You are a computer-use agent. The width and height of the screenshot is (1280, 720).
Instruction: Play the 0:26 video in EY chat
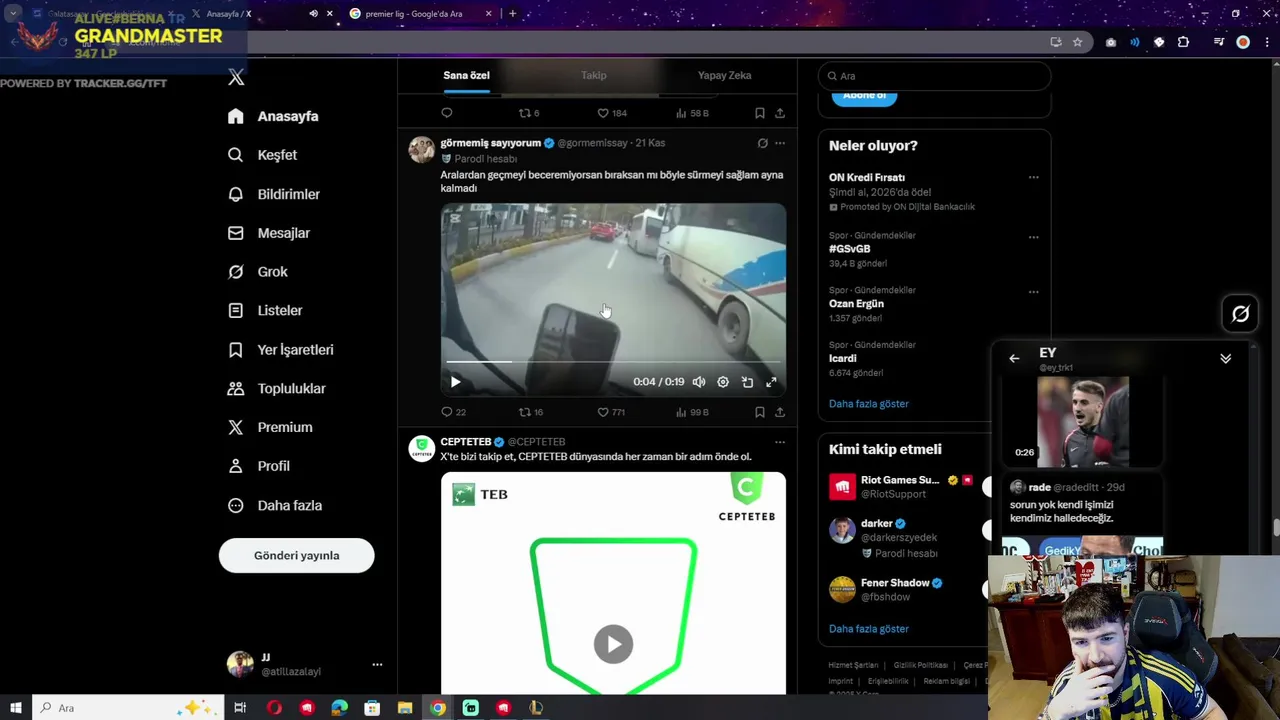(x=1083, y=421)
